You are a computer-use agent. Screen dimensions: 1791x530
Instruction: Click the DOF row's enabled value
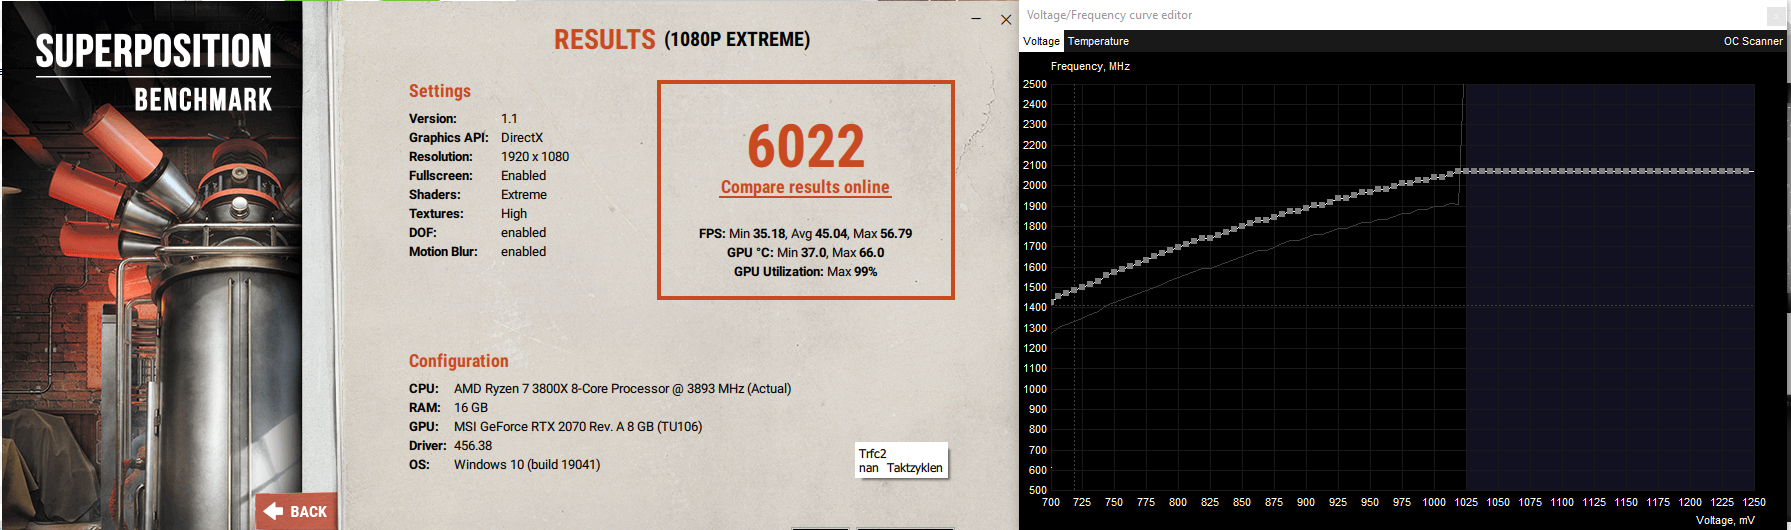tap(523, 232)
